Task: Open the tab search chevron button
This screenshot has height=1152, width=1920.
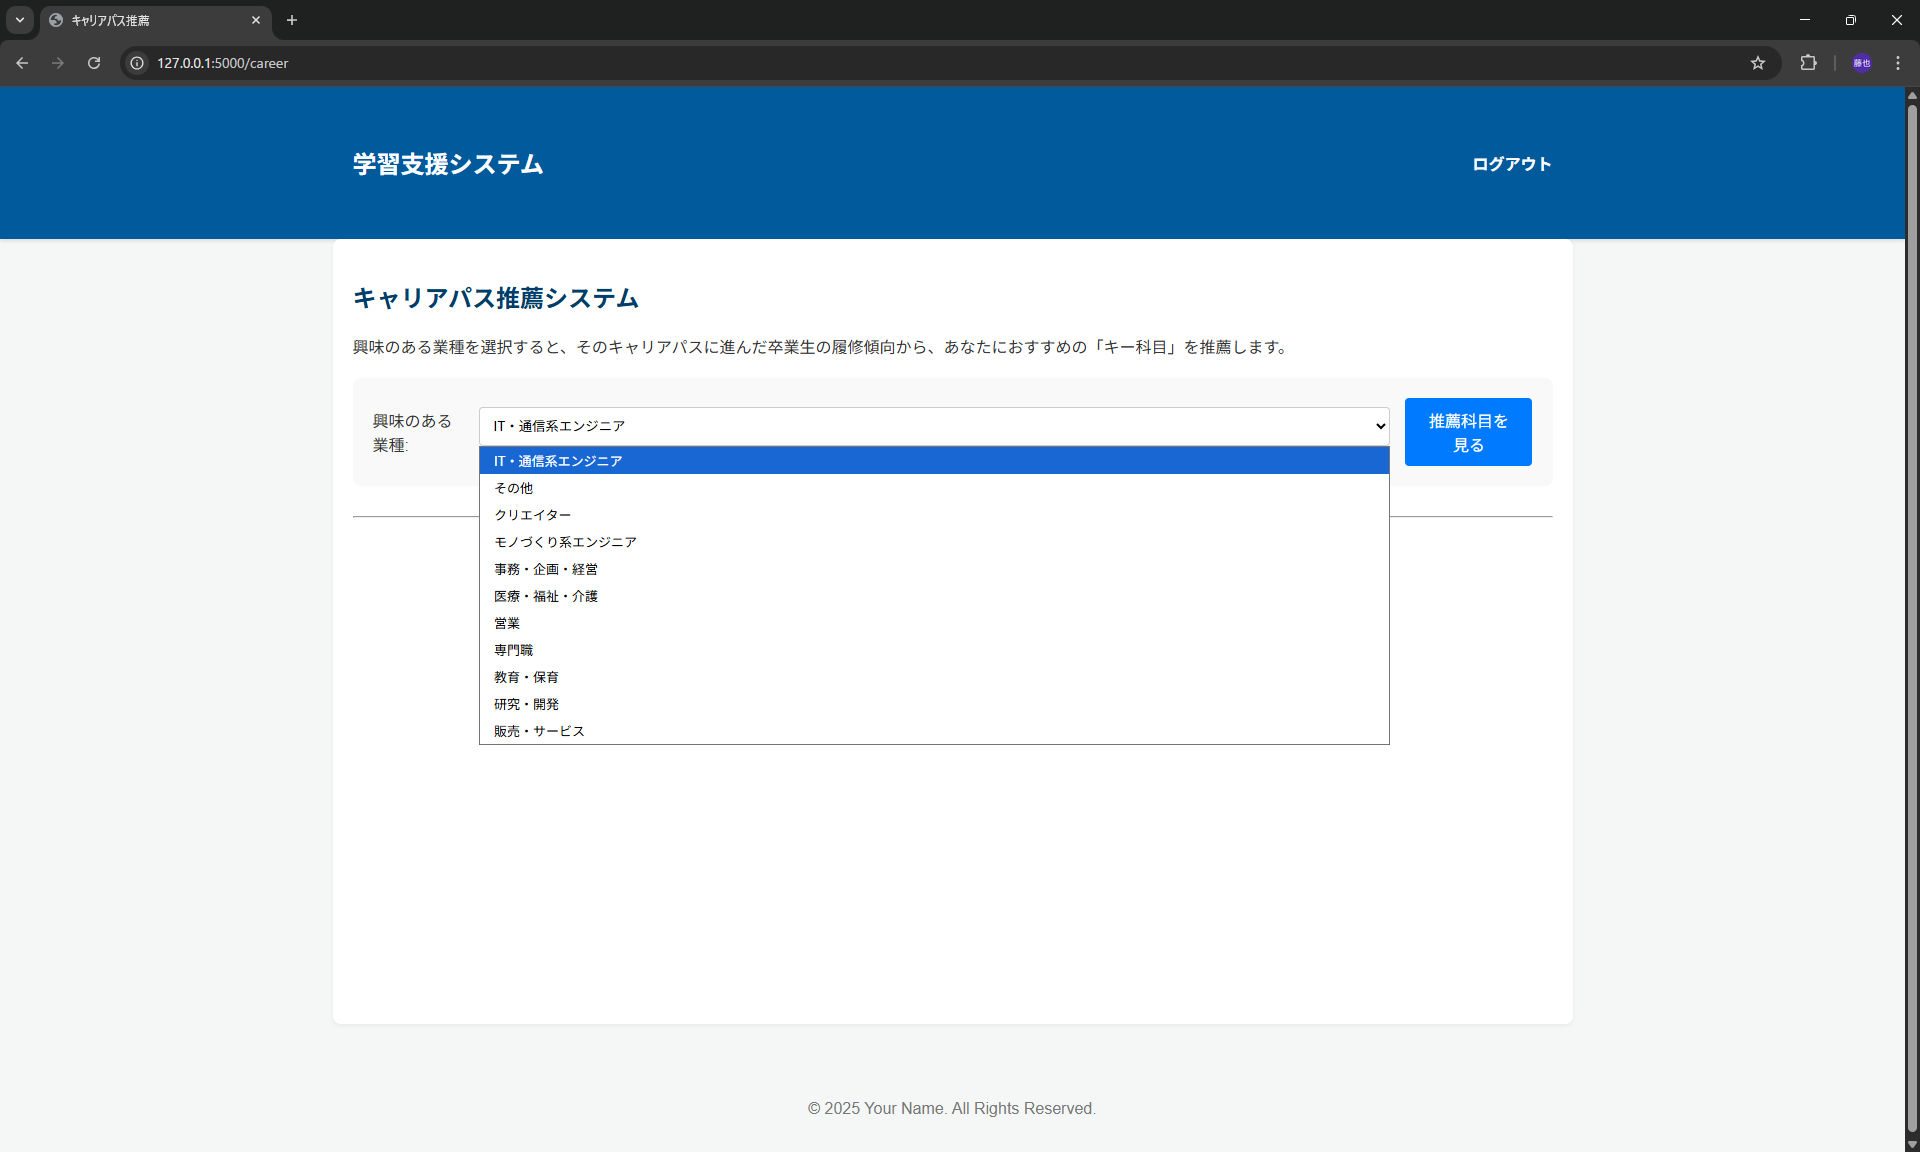Action: pyautogui.click(x=20, y=20)
